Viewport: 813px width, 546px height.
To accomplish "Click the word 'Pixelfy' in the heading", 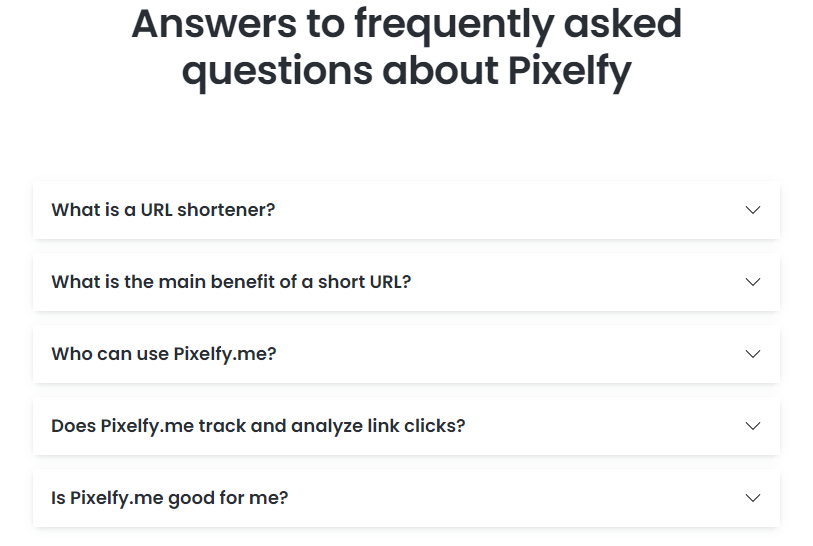I will [569, 72].
